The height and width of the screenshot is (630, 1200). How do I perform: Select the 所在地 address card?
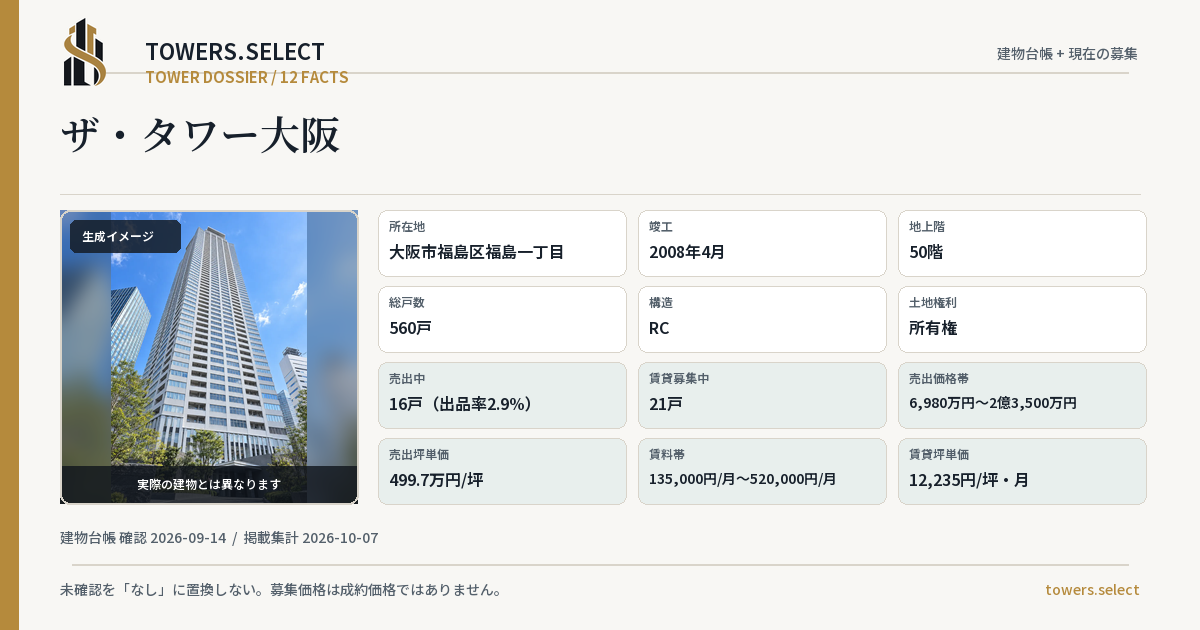502,243
